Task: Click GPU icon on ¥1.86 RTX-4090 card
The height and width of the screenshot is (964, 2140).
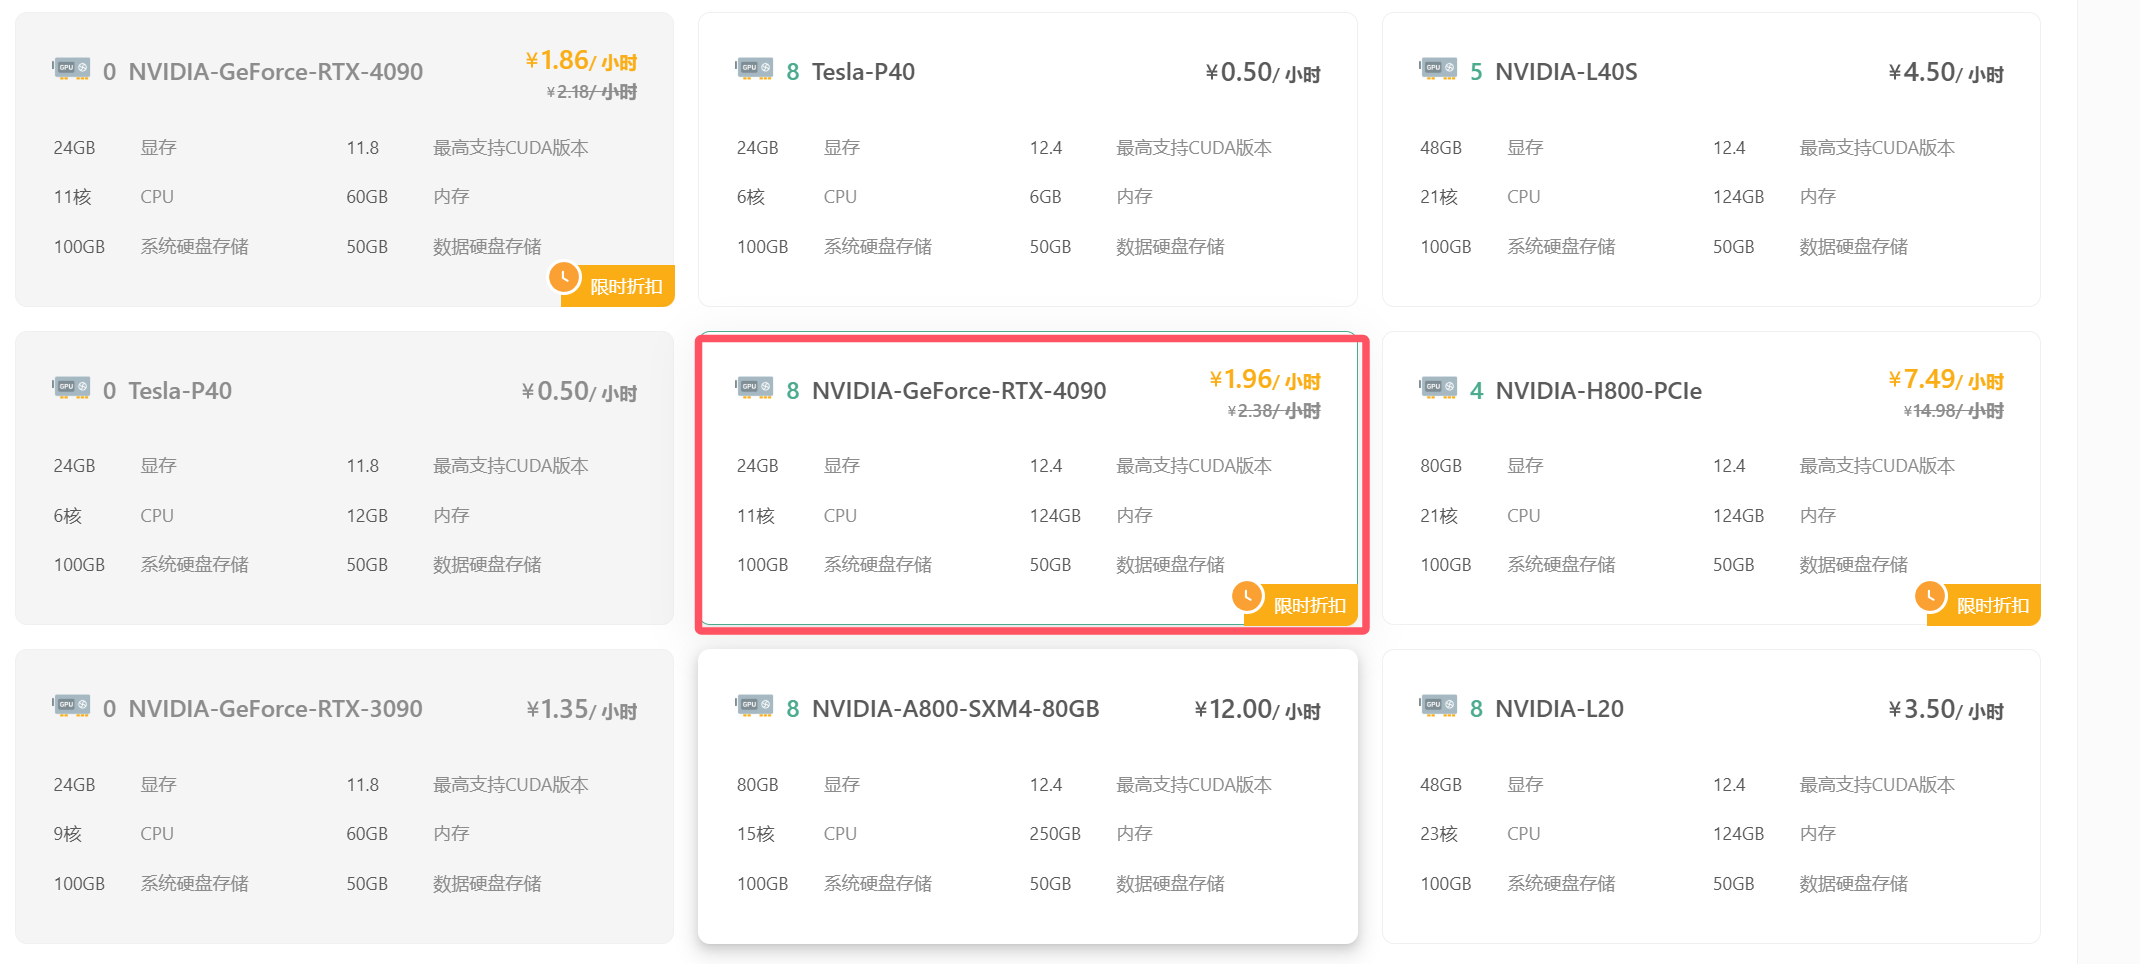Action: [71, 69]
